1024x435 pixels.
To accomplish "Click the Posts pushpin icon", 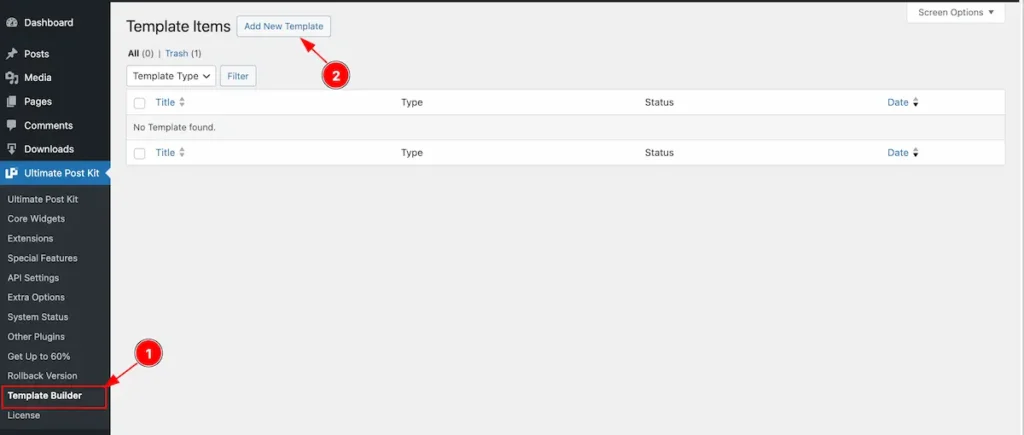I will [x=12, y=54].
